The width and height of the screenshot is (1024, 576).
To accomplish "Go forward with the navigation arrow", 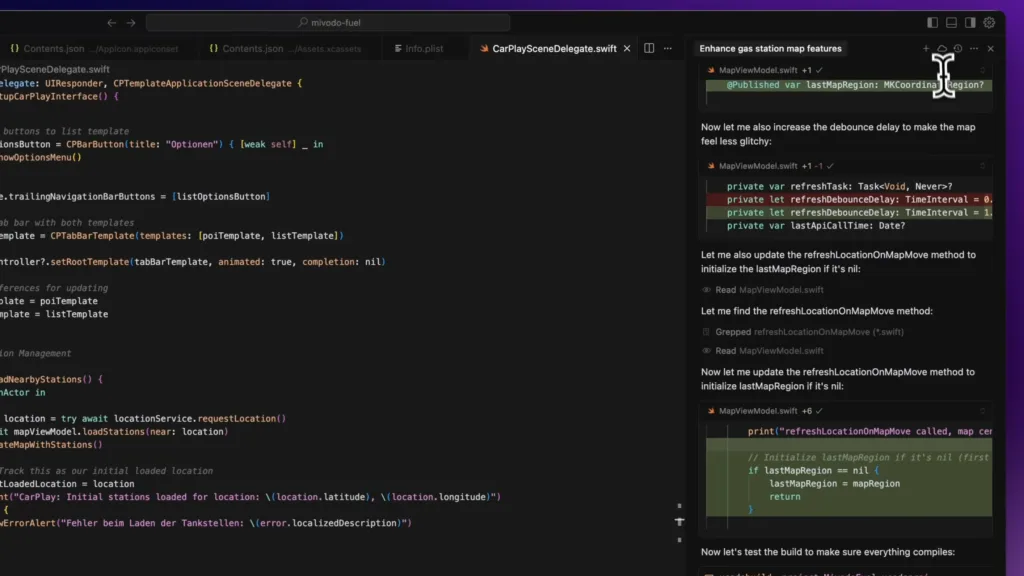I will click(131, 23).
